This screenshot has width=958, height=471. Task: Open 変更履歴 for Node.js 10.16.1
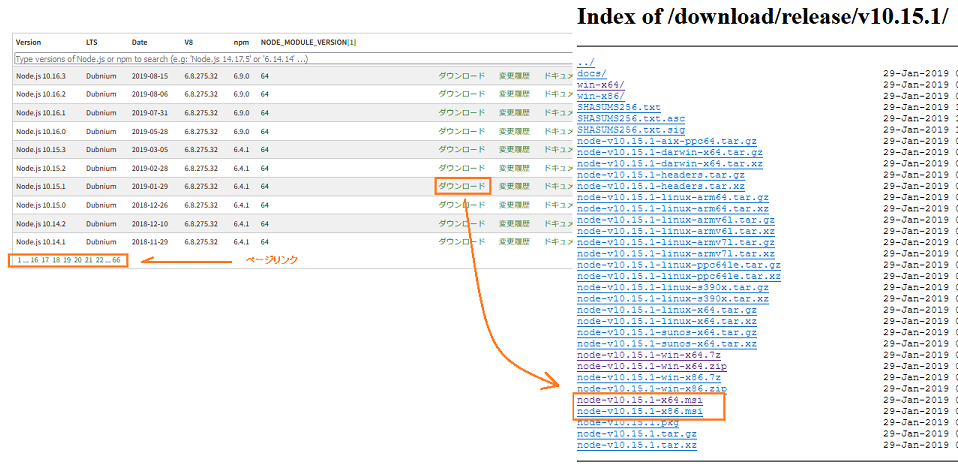514,113
